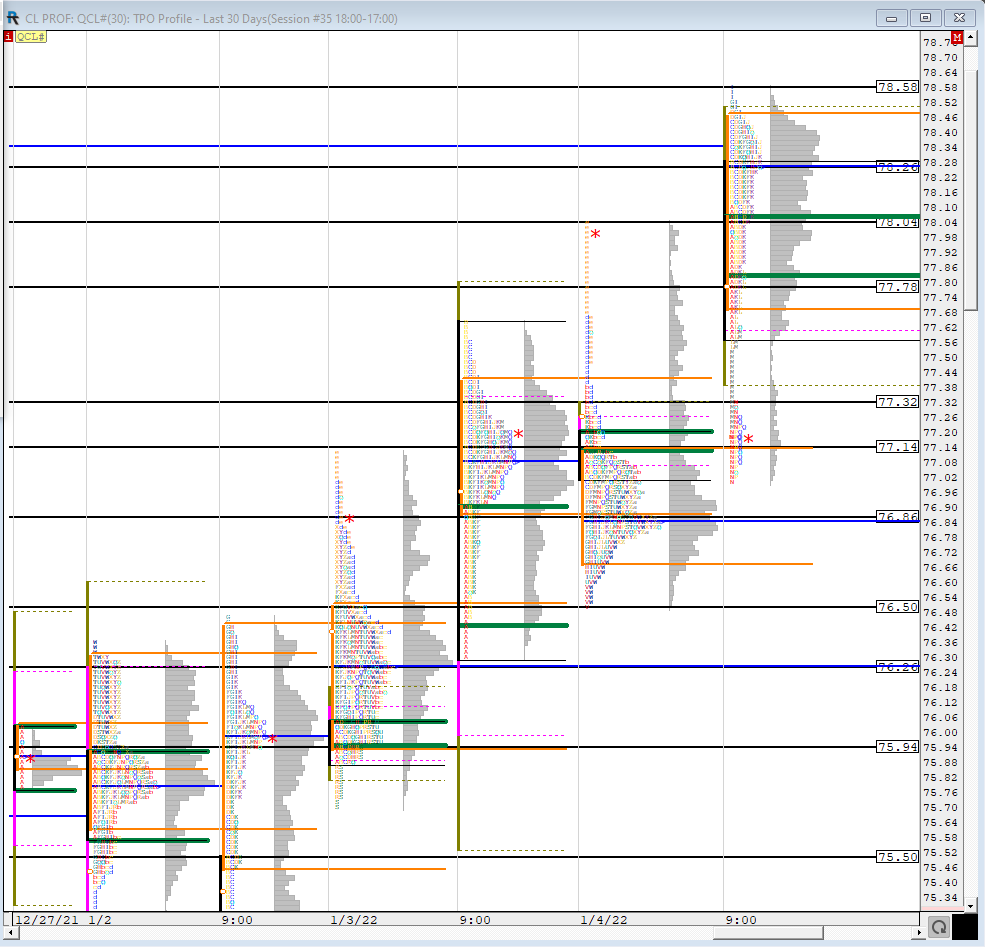Viewport: 985px width, 947px height.
Task: Click the 12/27/21 date label
Action: coord(47,920)
